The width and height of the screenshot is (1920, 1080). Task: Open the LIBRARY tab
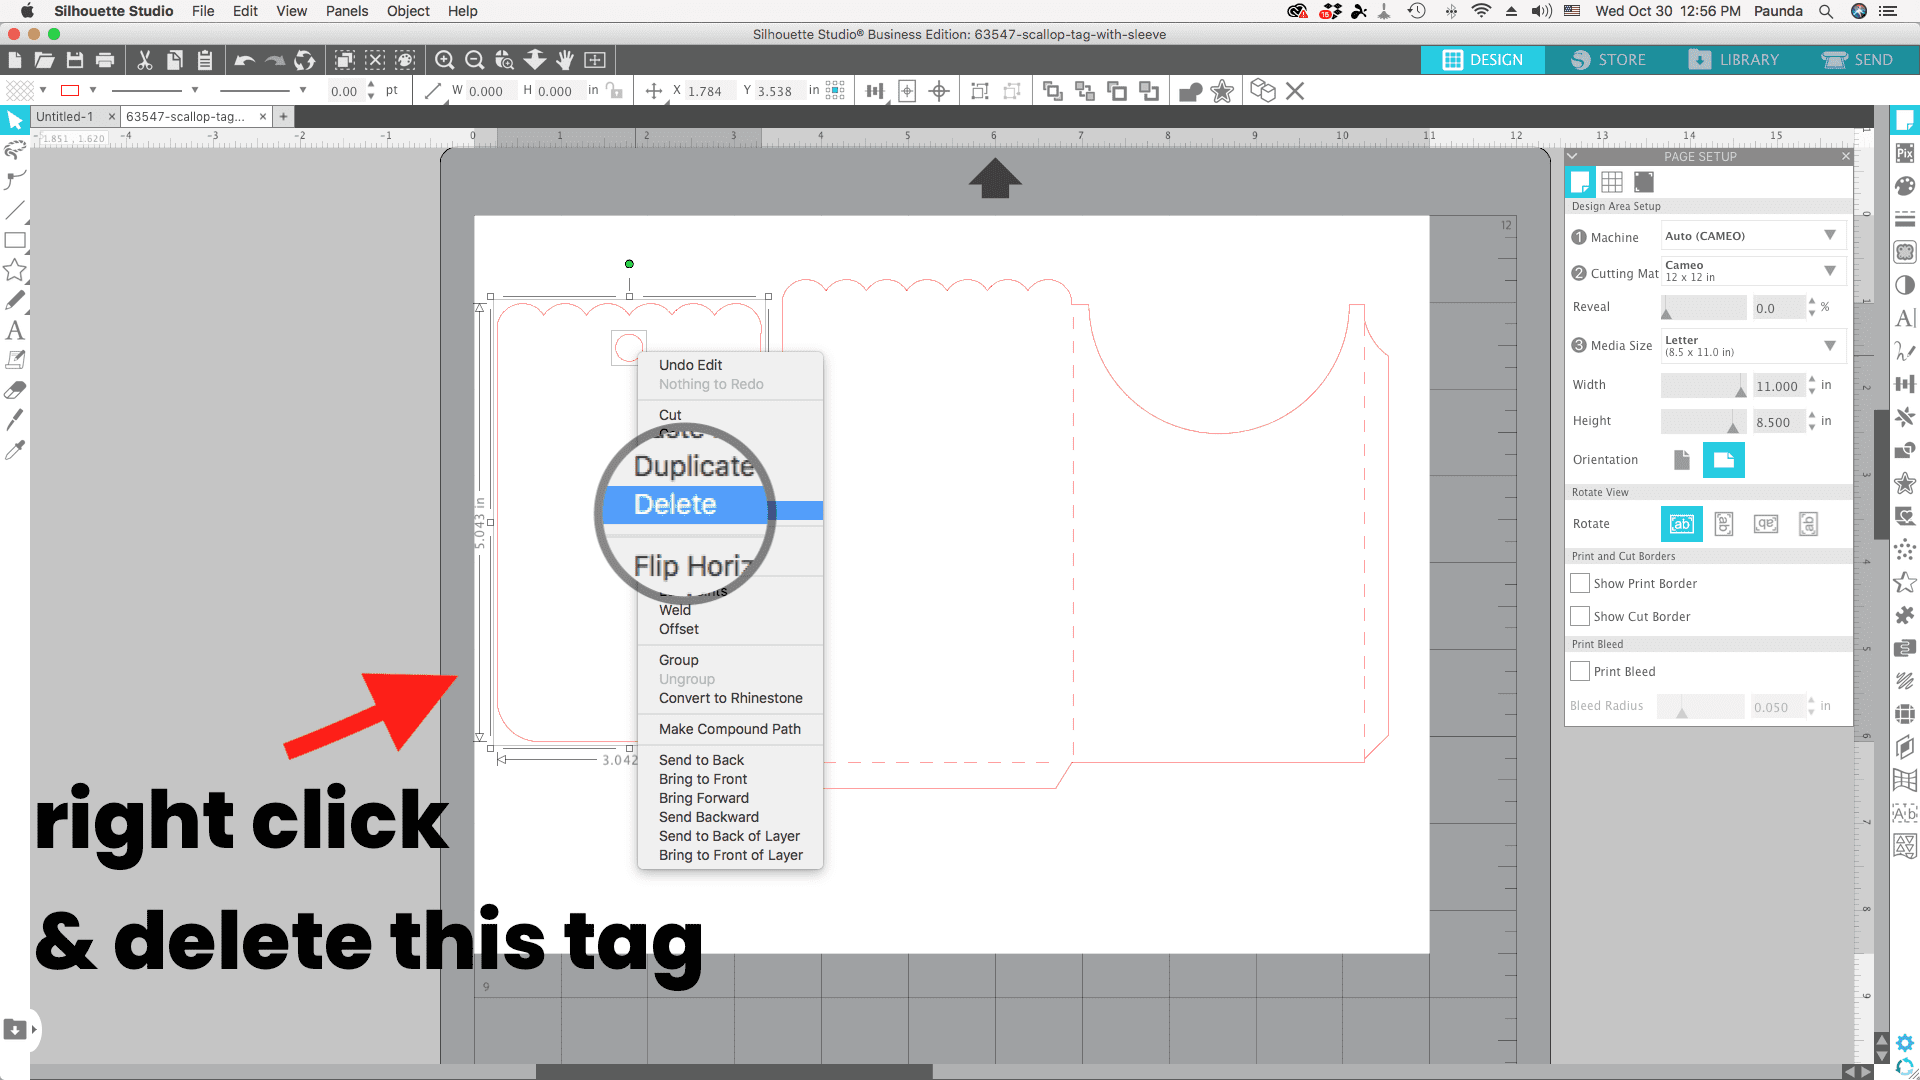1734,60
